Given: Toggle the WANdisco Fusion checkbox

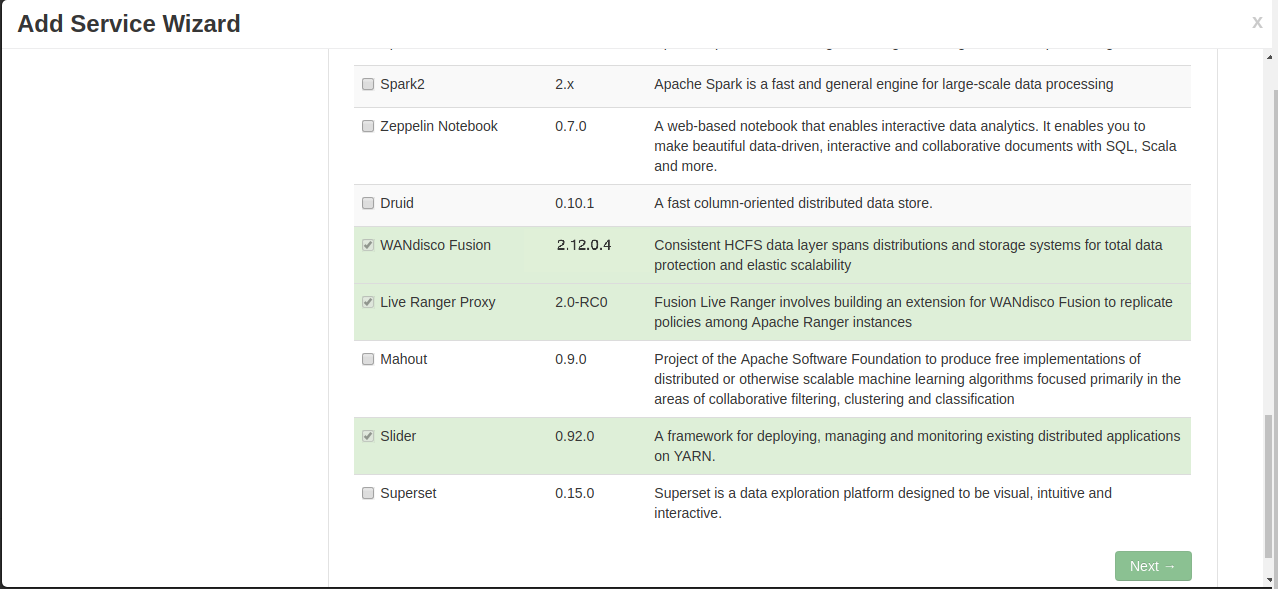Looking at the screenshot, I should pos(368,246).
